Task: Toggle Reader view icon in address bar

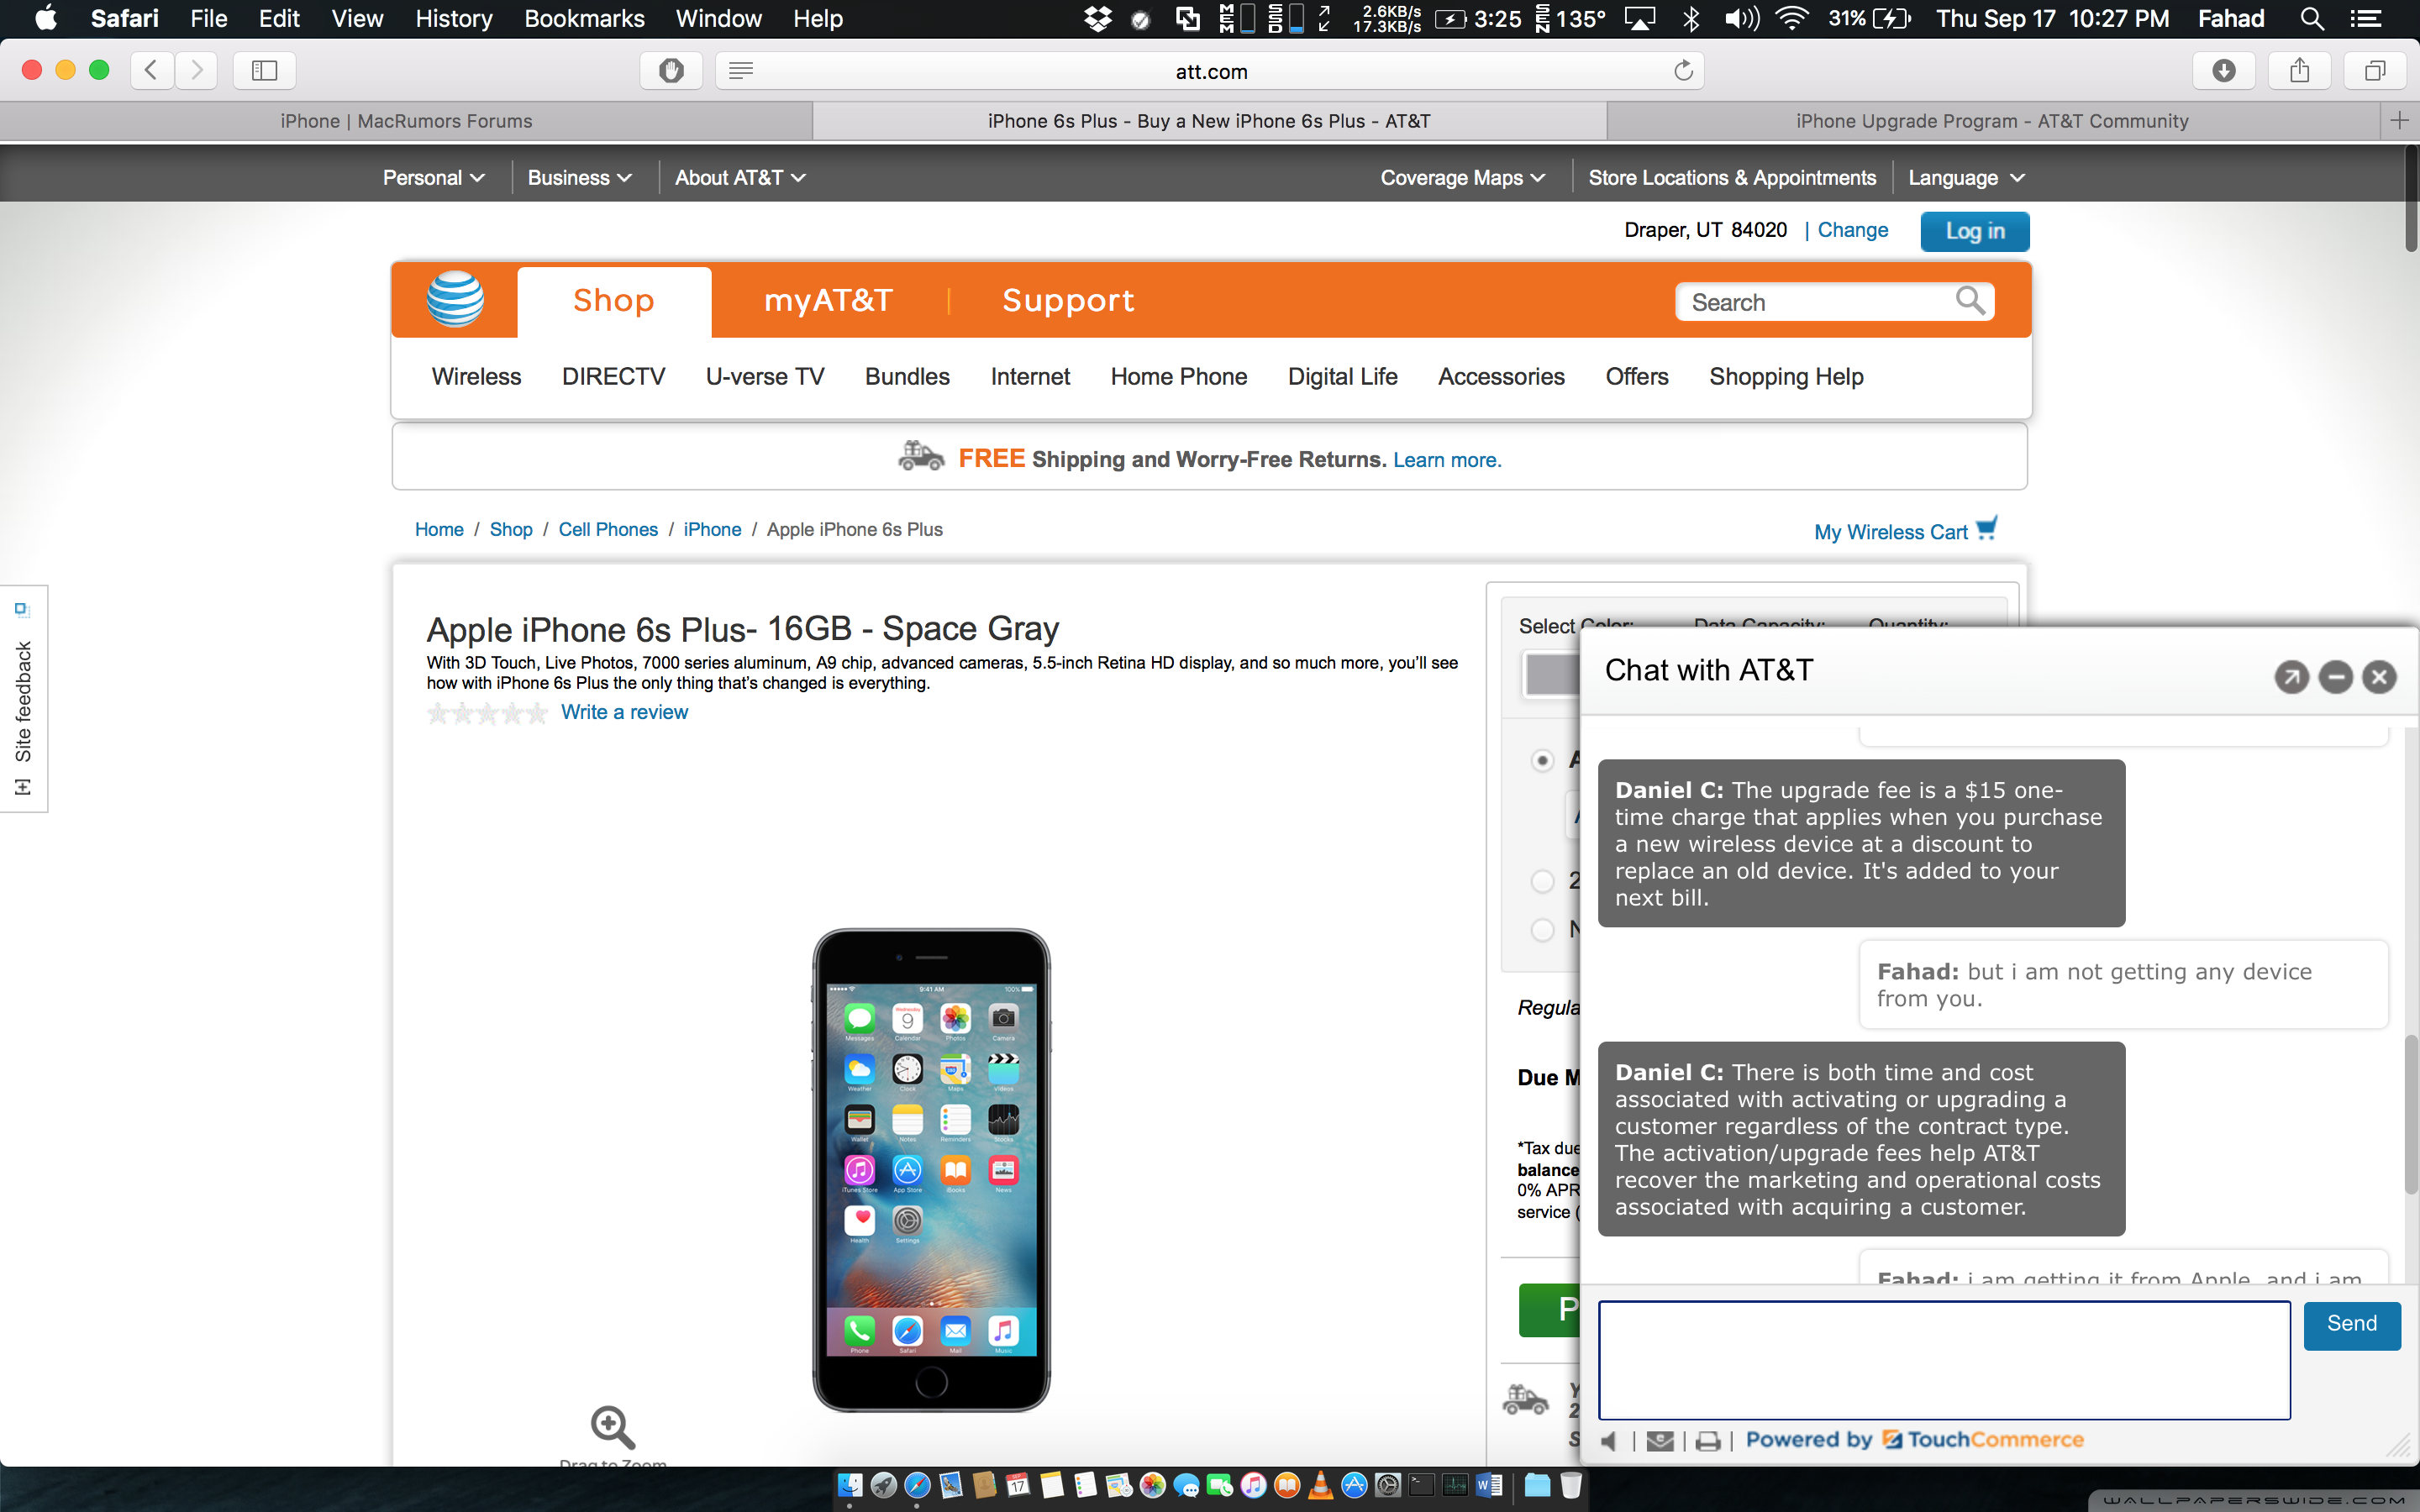Action: (741, 70)
